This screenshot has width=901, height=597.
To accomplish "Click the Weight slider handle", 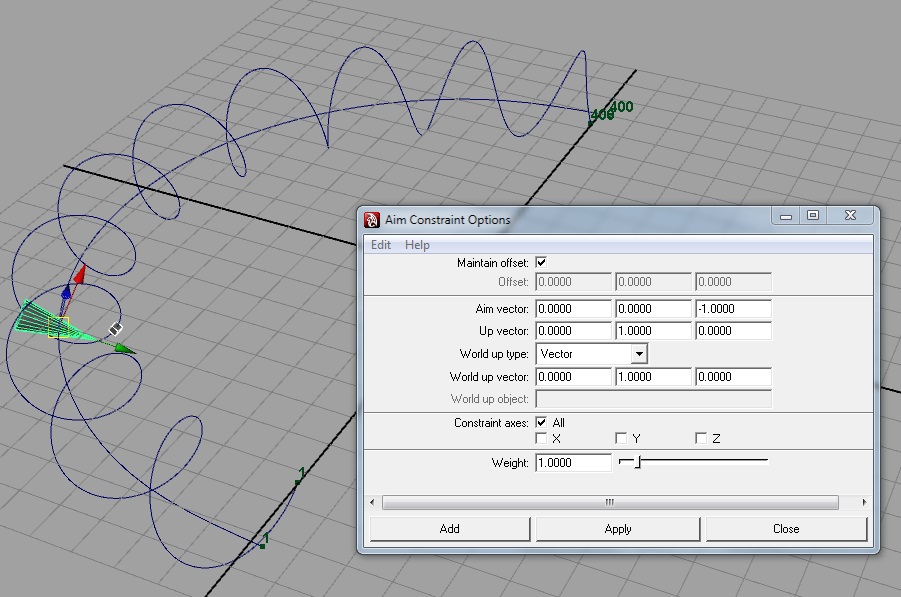I will click(638, 461).
